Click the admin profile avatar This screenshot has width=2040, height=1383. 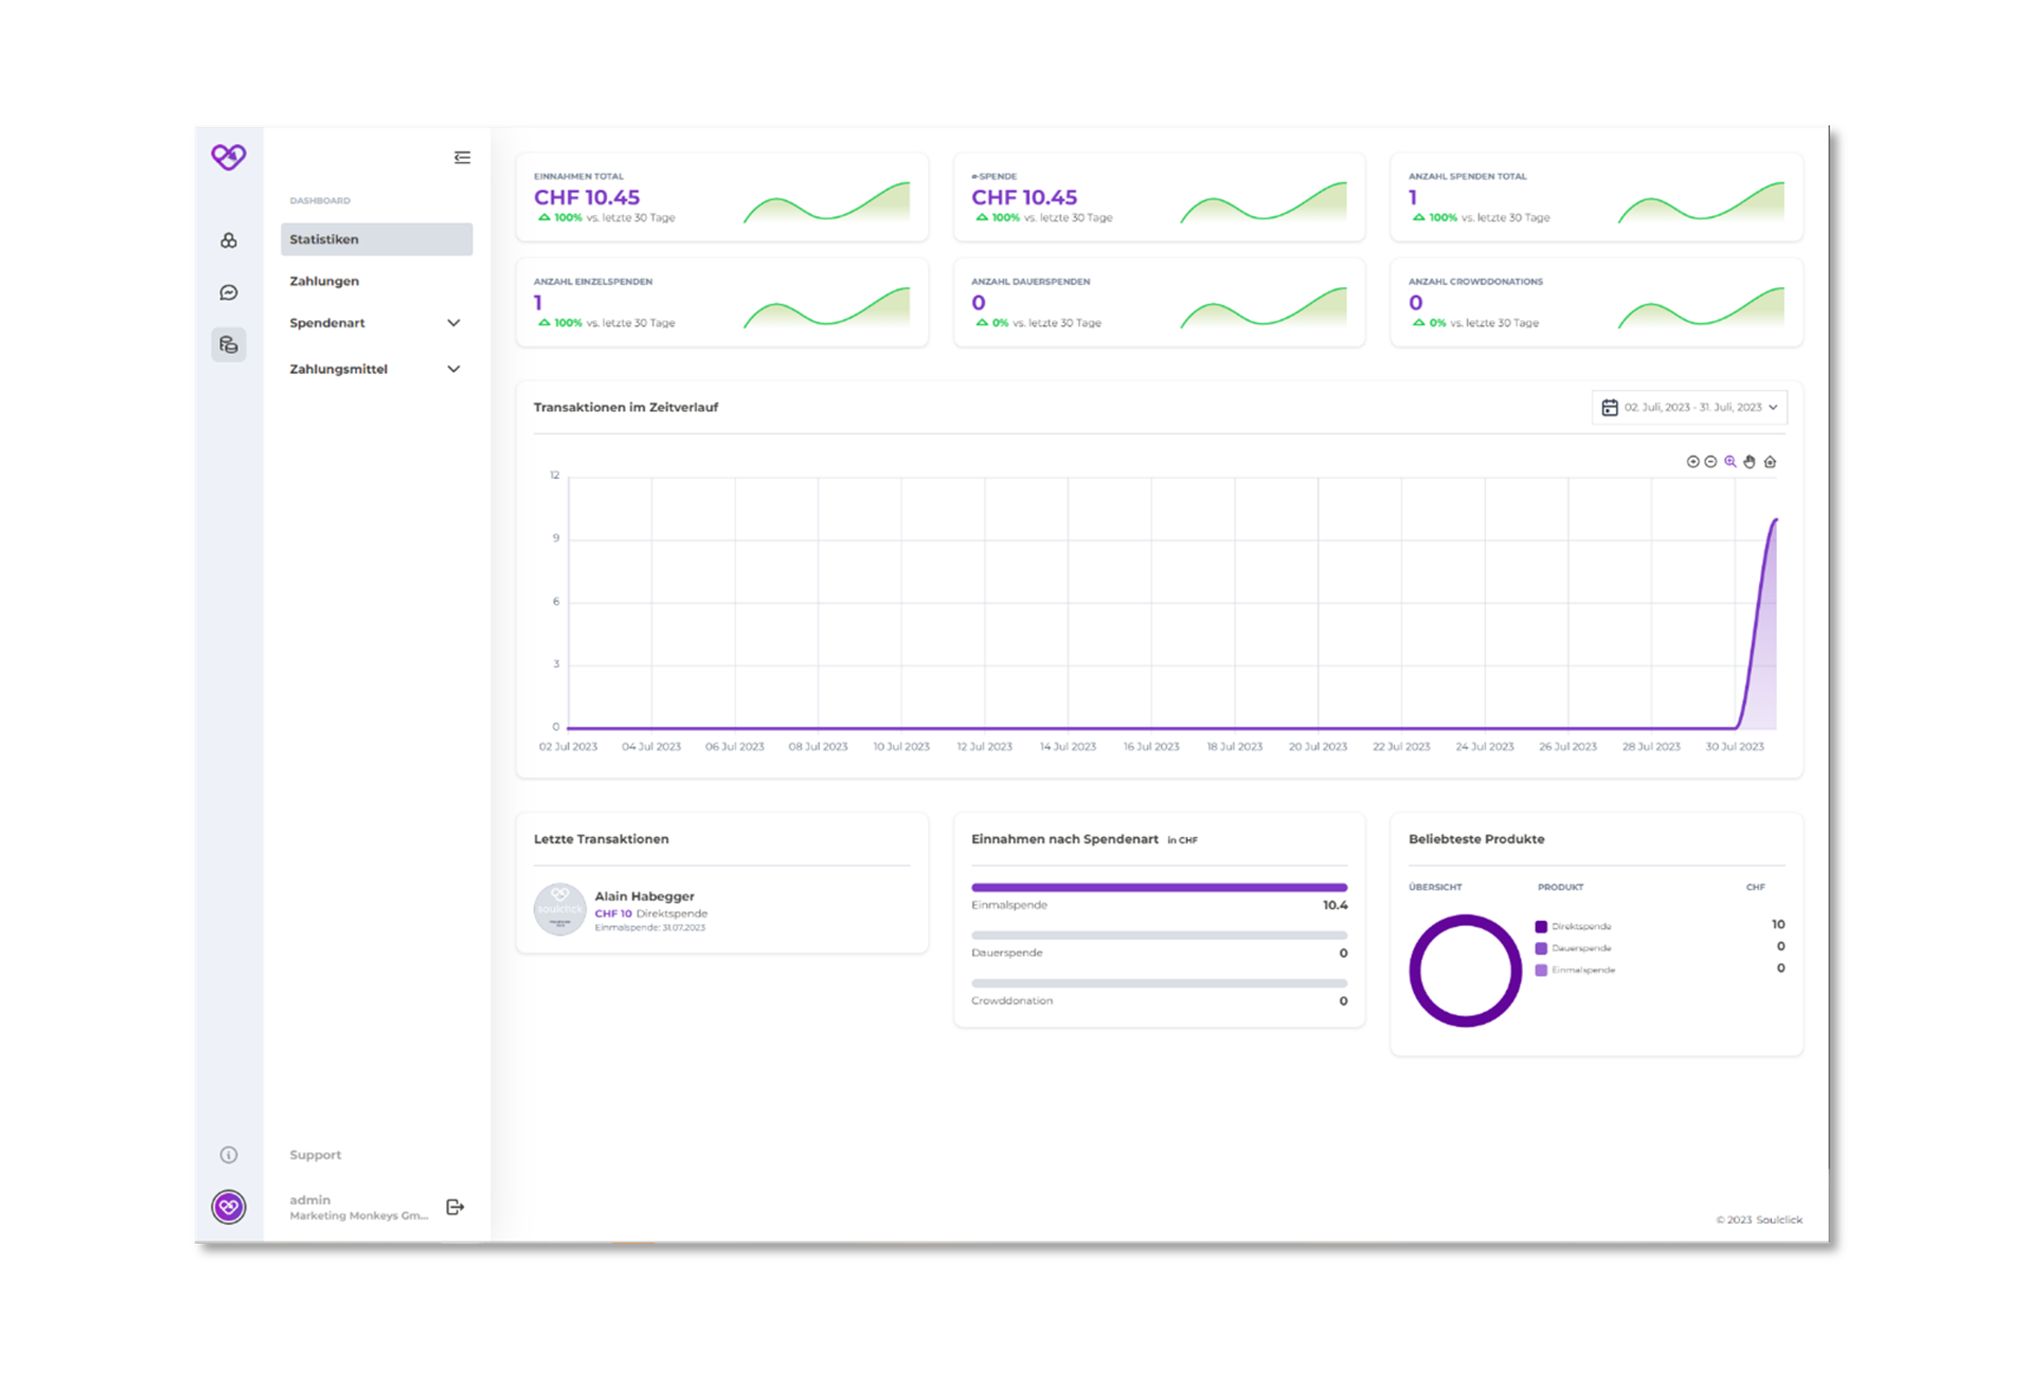click(x=229, y=1207)
